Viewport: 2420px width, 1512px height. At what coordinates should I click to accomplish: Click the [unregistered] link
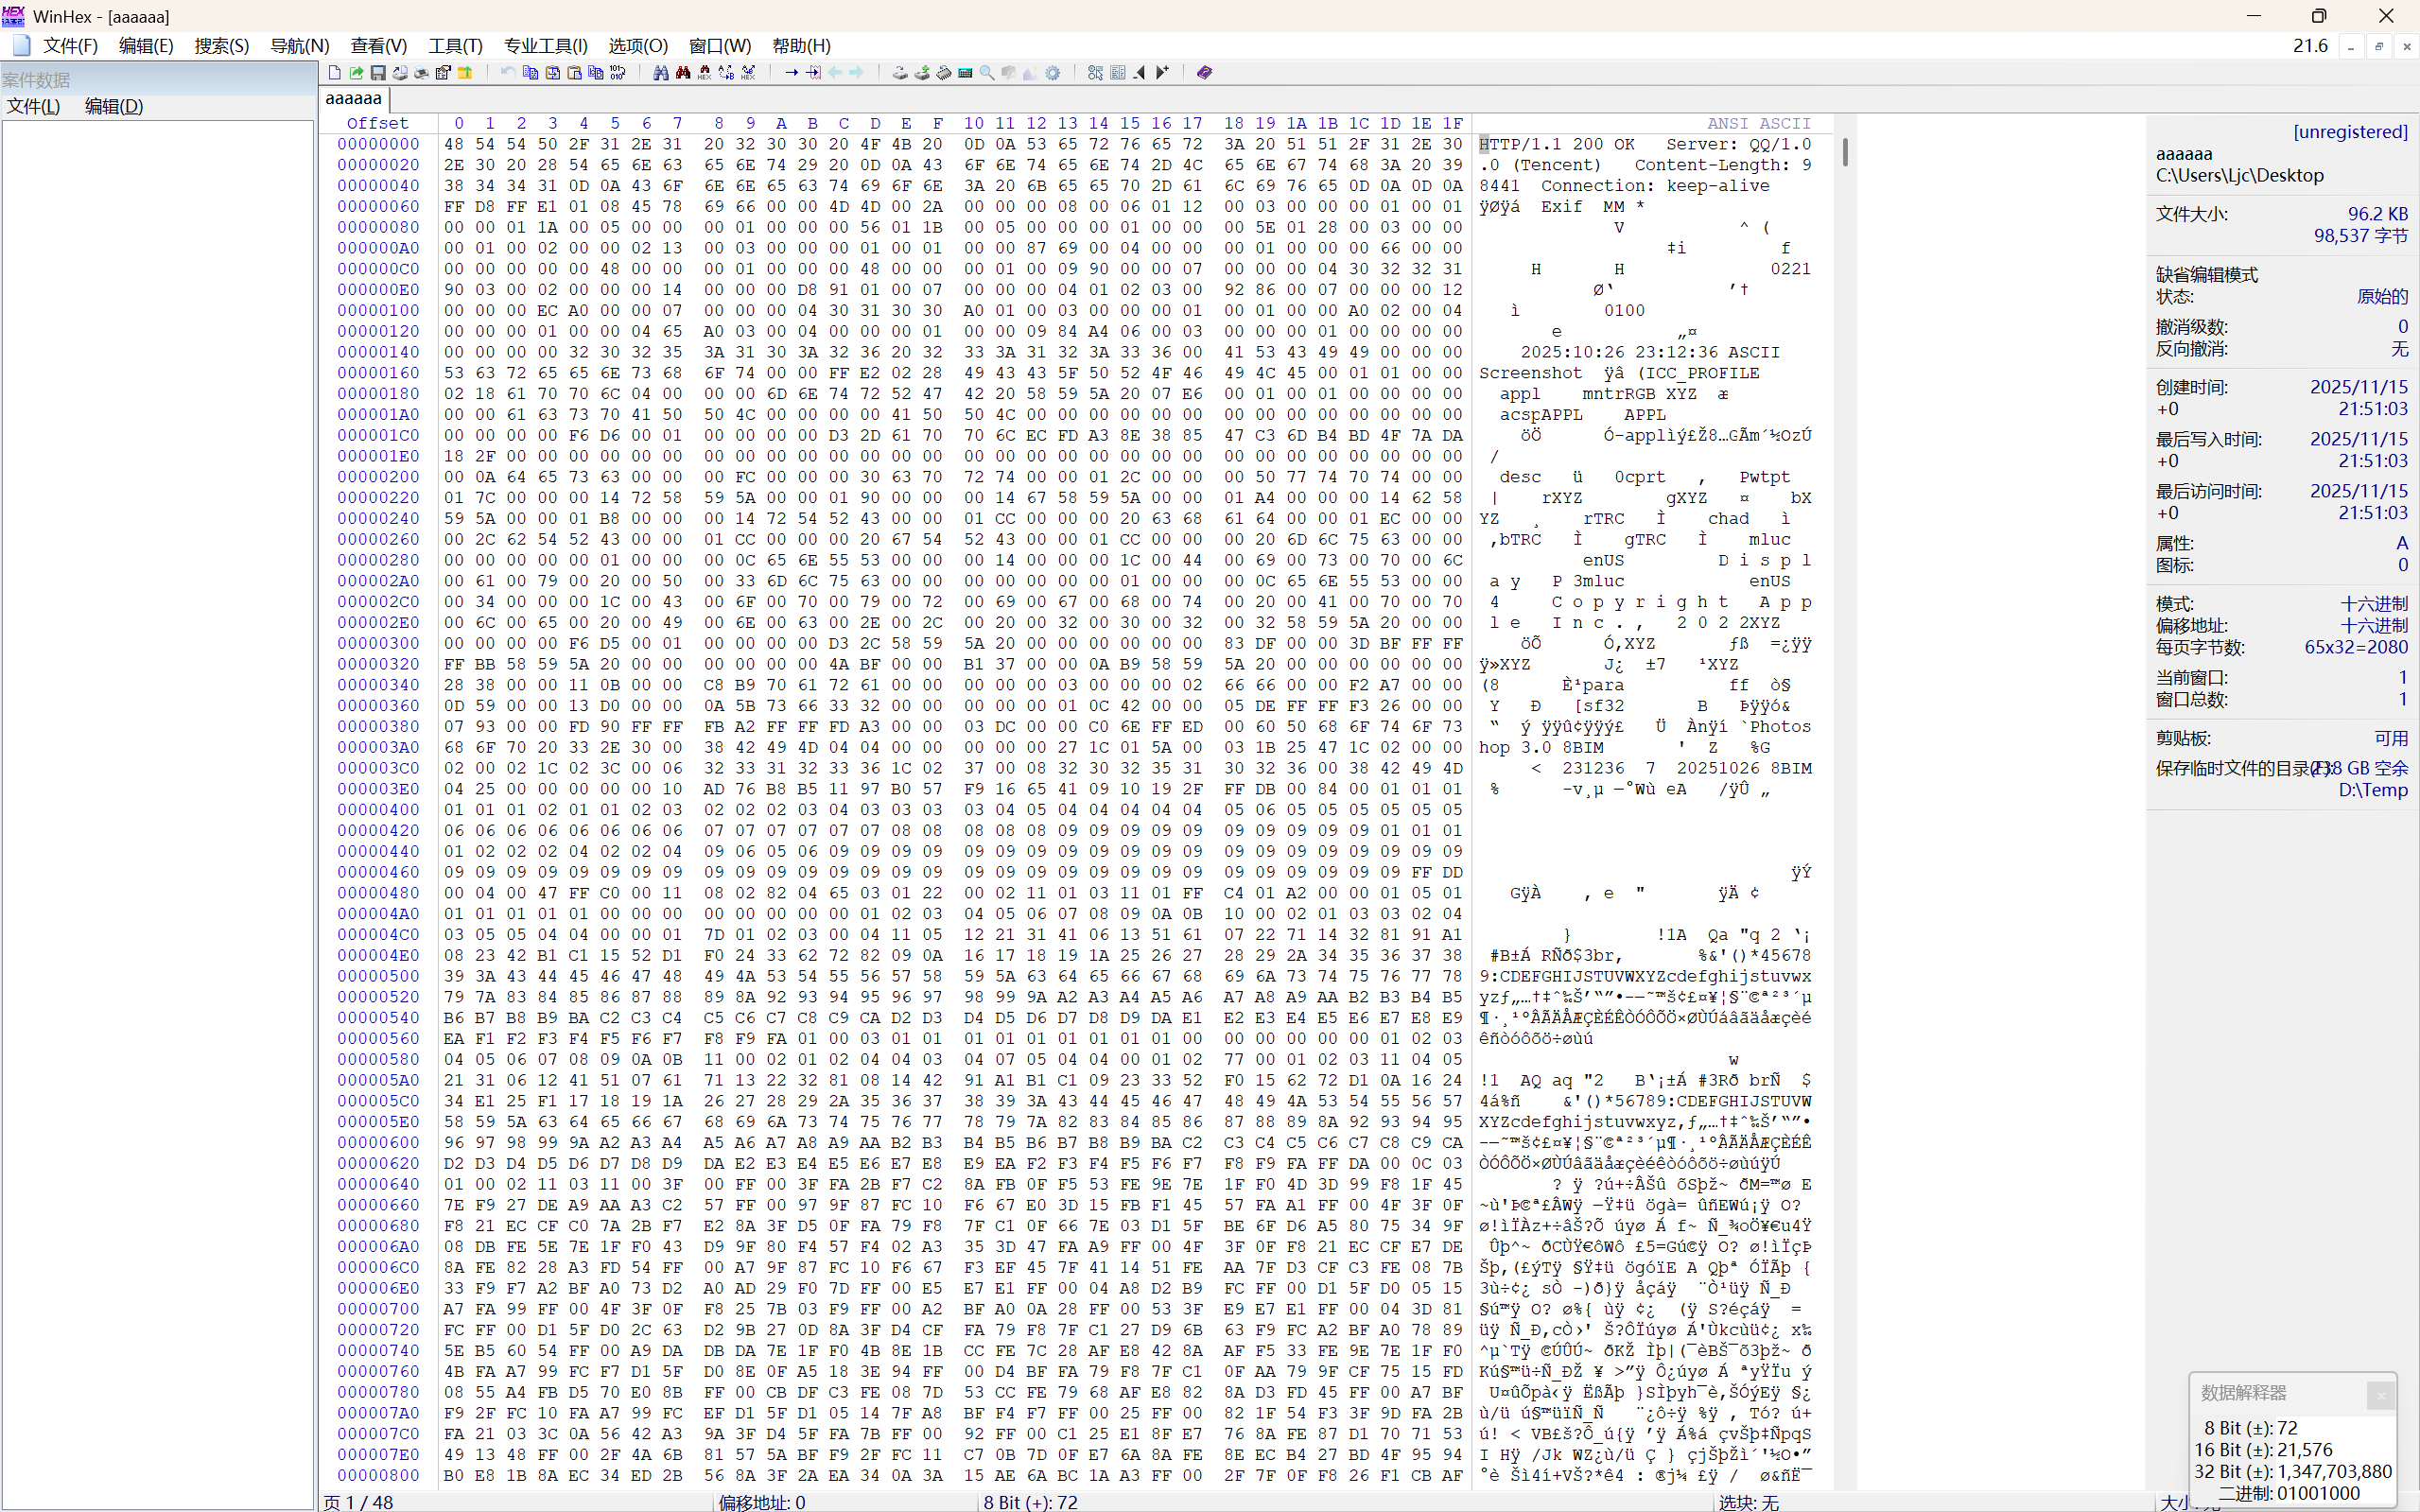pyautogui.click(x=2349, y=132)
